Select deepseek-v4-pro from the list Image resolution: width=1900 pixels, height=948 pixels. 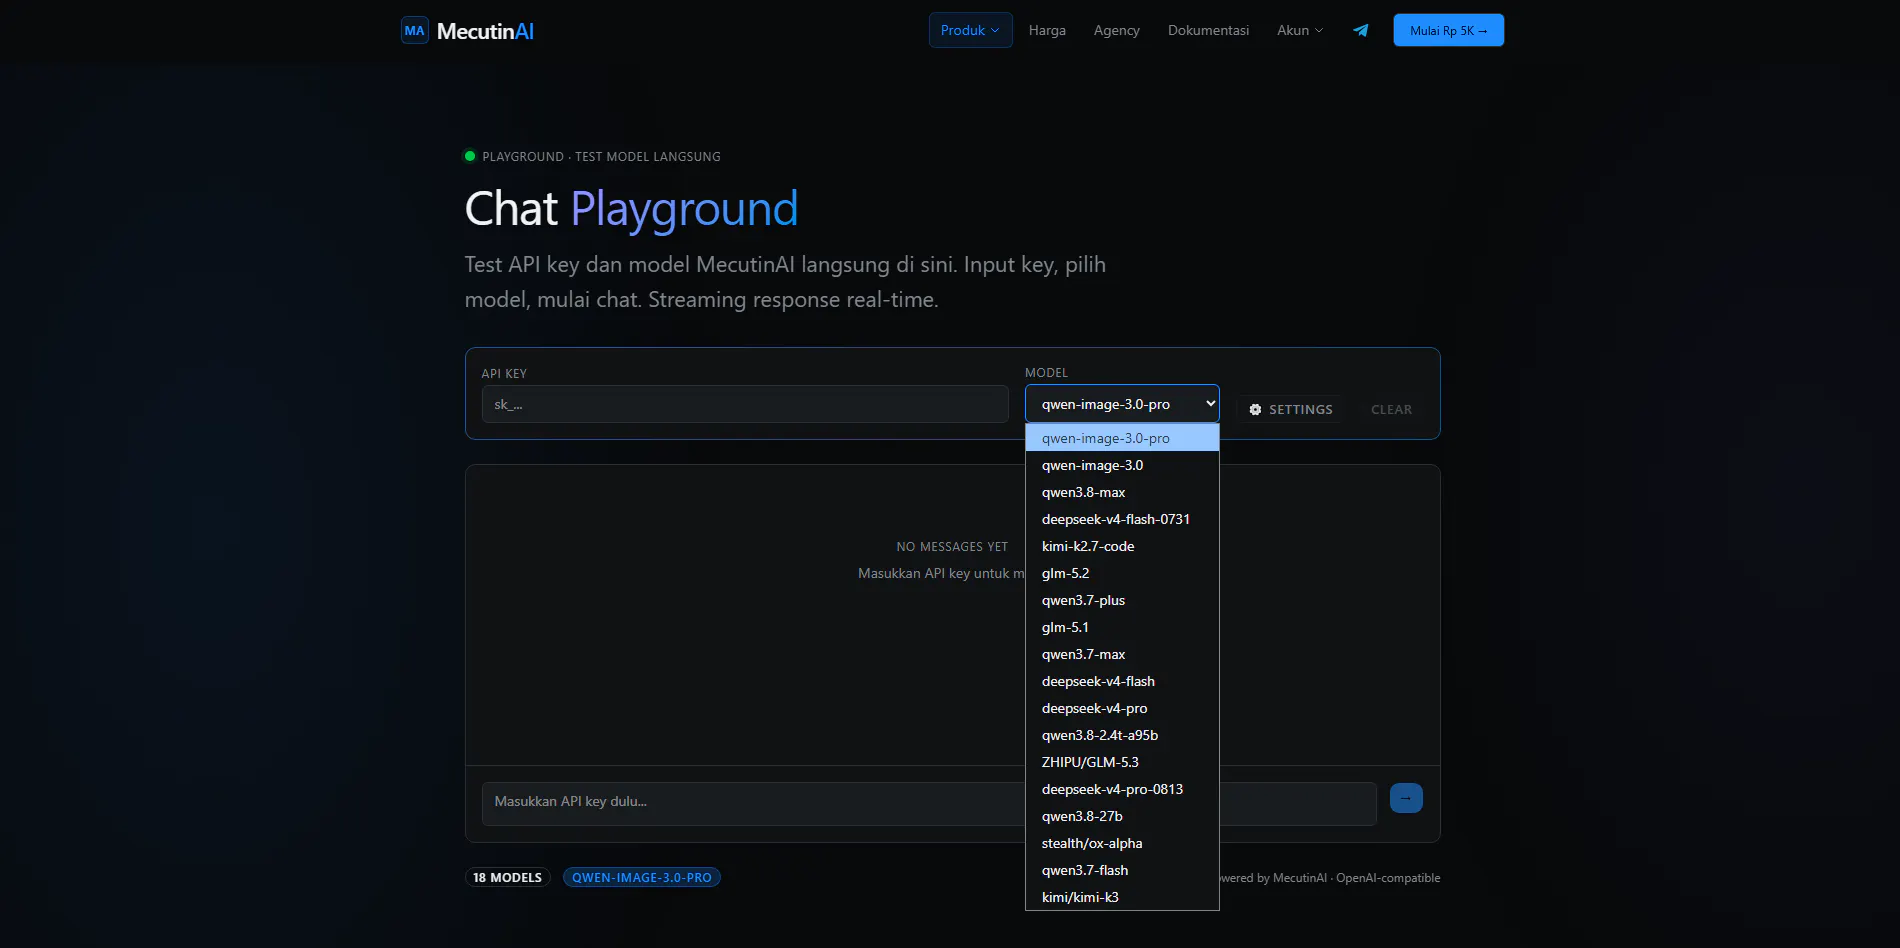click(x=1122, y=708)
